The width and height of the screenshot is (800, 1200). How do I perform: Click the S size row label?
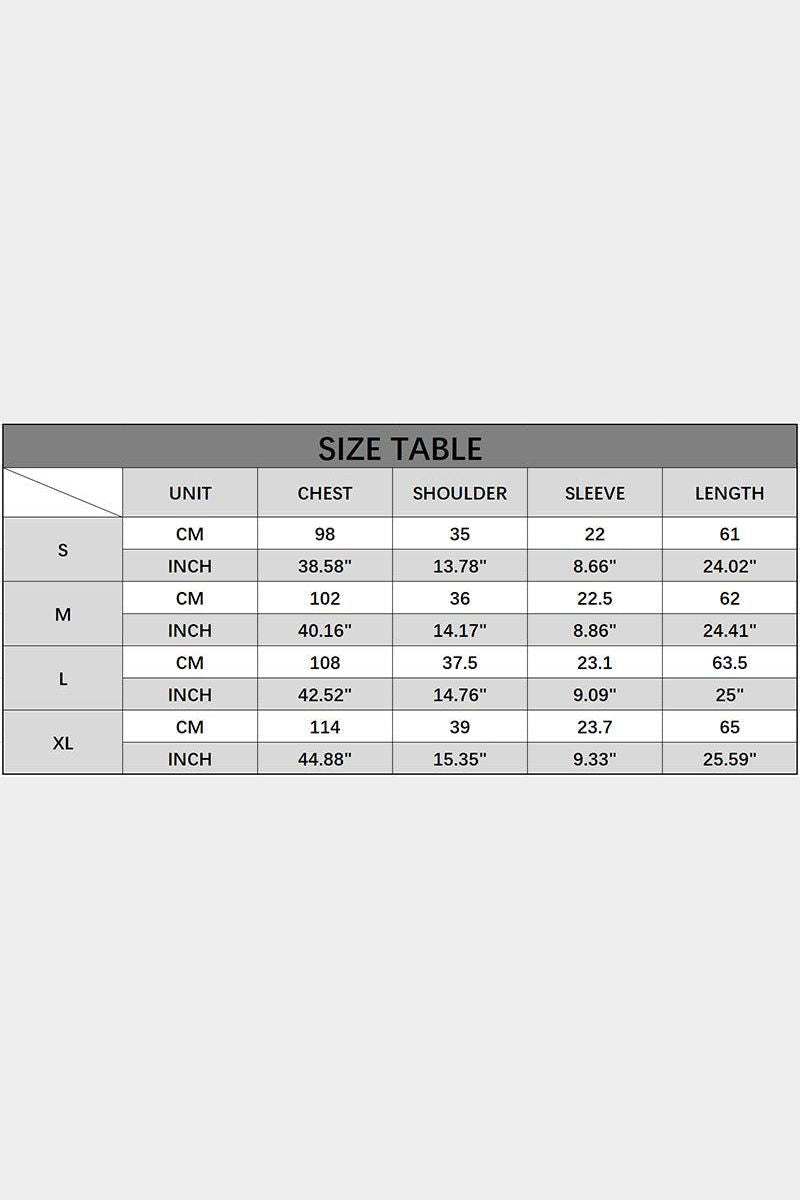pos(63,550)
